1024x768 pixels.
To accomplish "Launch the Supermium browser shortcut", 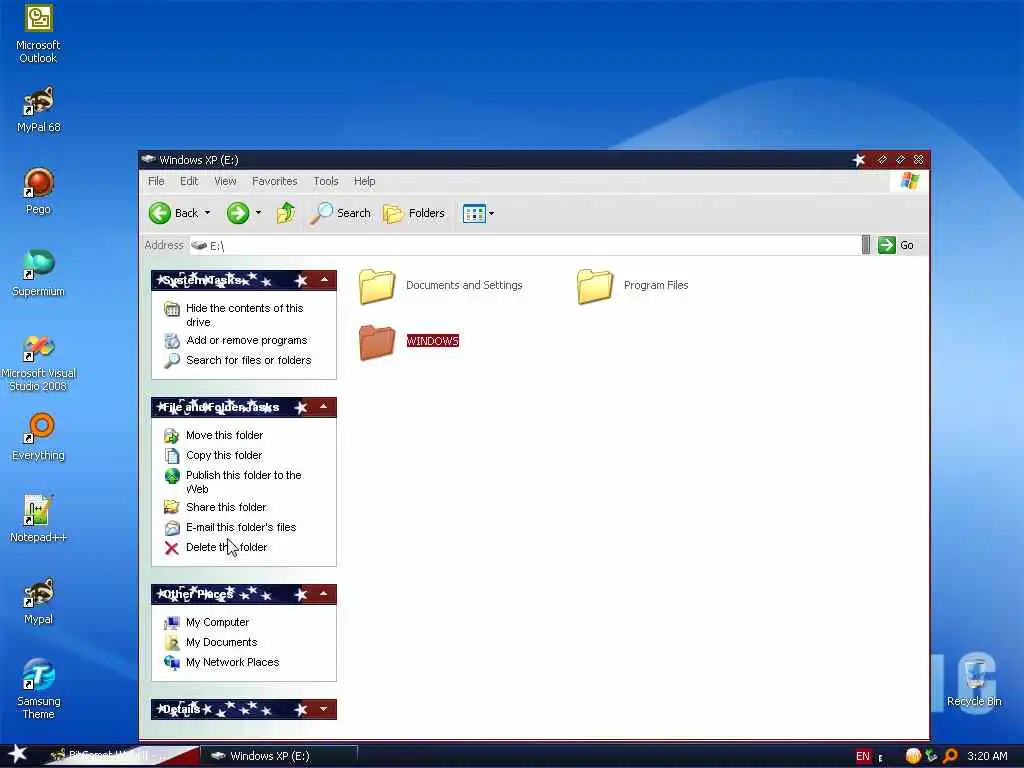I will pos(38,273).
